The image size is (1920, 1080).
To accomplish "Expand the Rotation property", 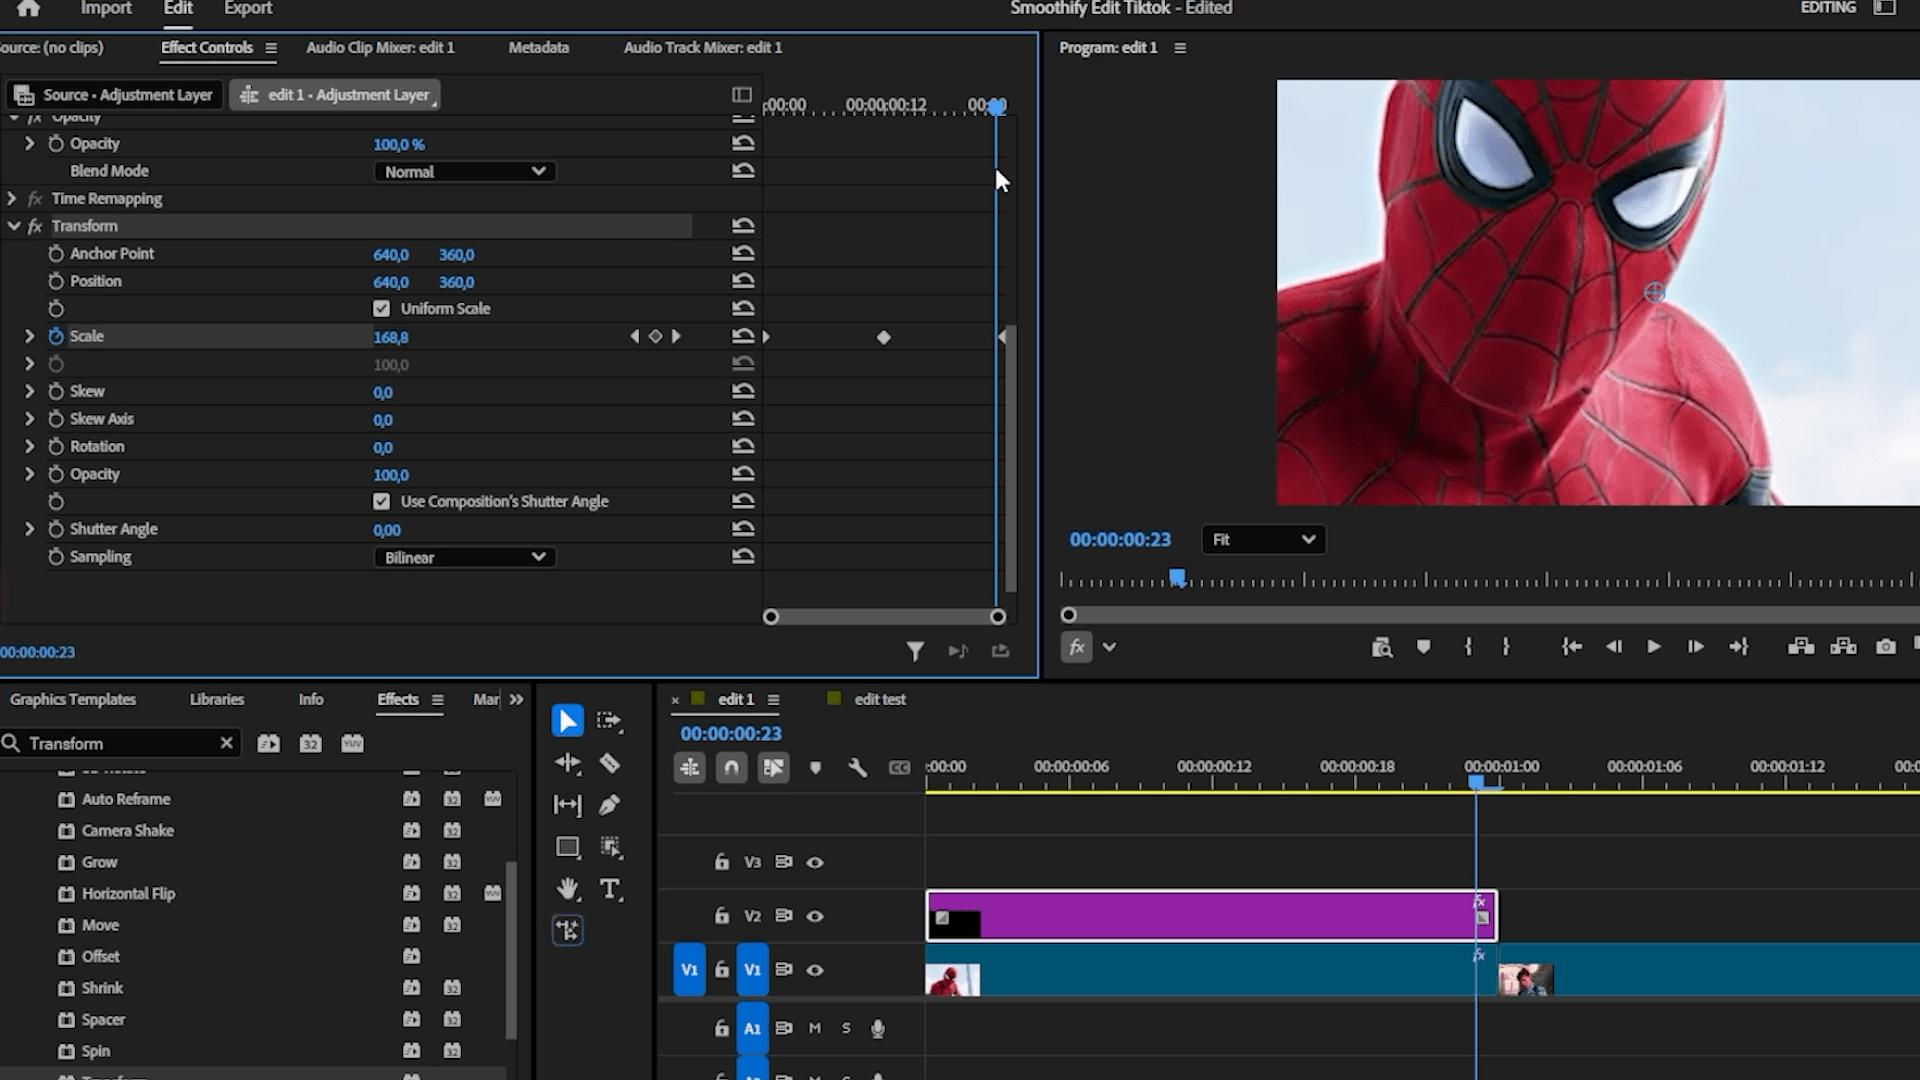I will (x=29, y=447).
